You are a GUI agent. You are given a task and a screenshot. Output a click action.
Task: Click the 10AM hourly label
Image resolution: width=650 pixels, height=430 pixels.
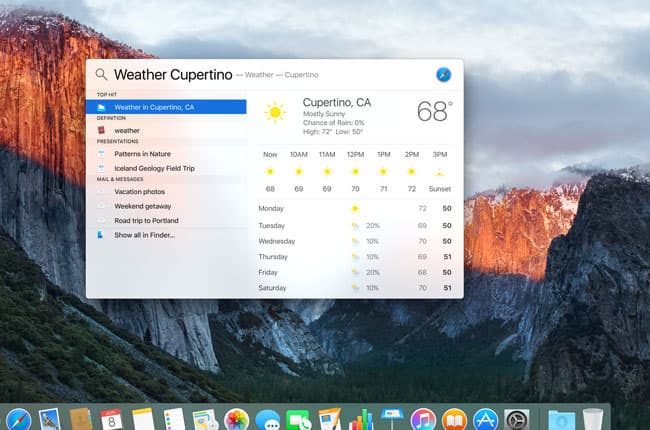pyautogui.click(x=298, y=154)
